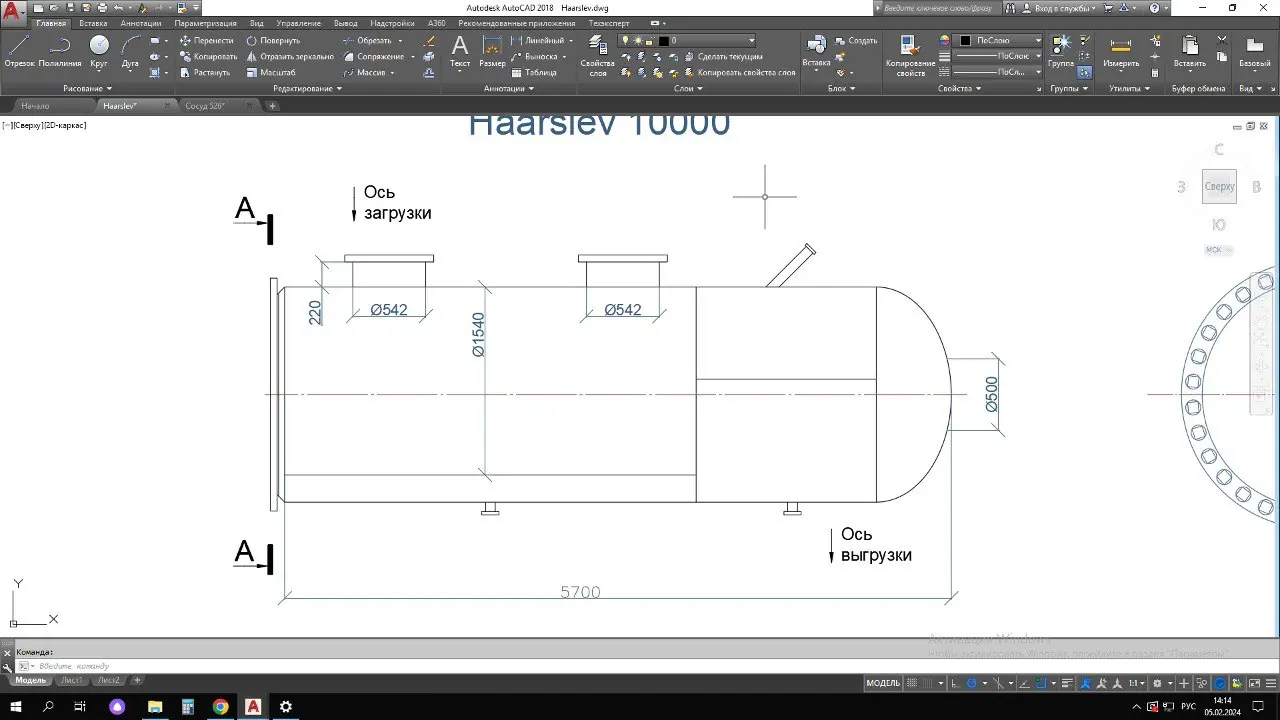This screenshot has height=720, width=1280.
Task: Toggle snap mode in status bar
Action: coord(927,683)
